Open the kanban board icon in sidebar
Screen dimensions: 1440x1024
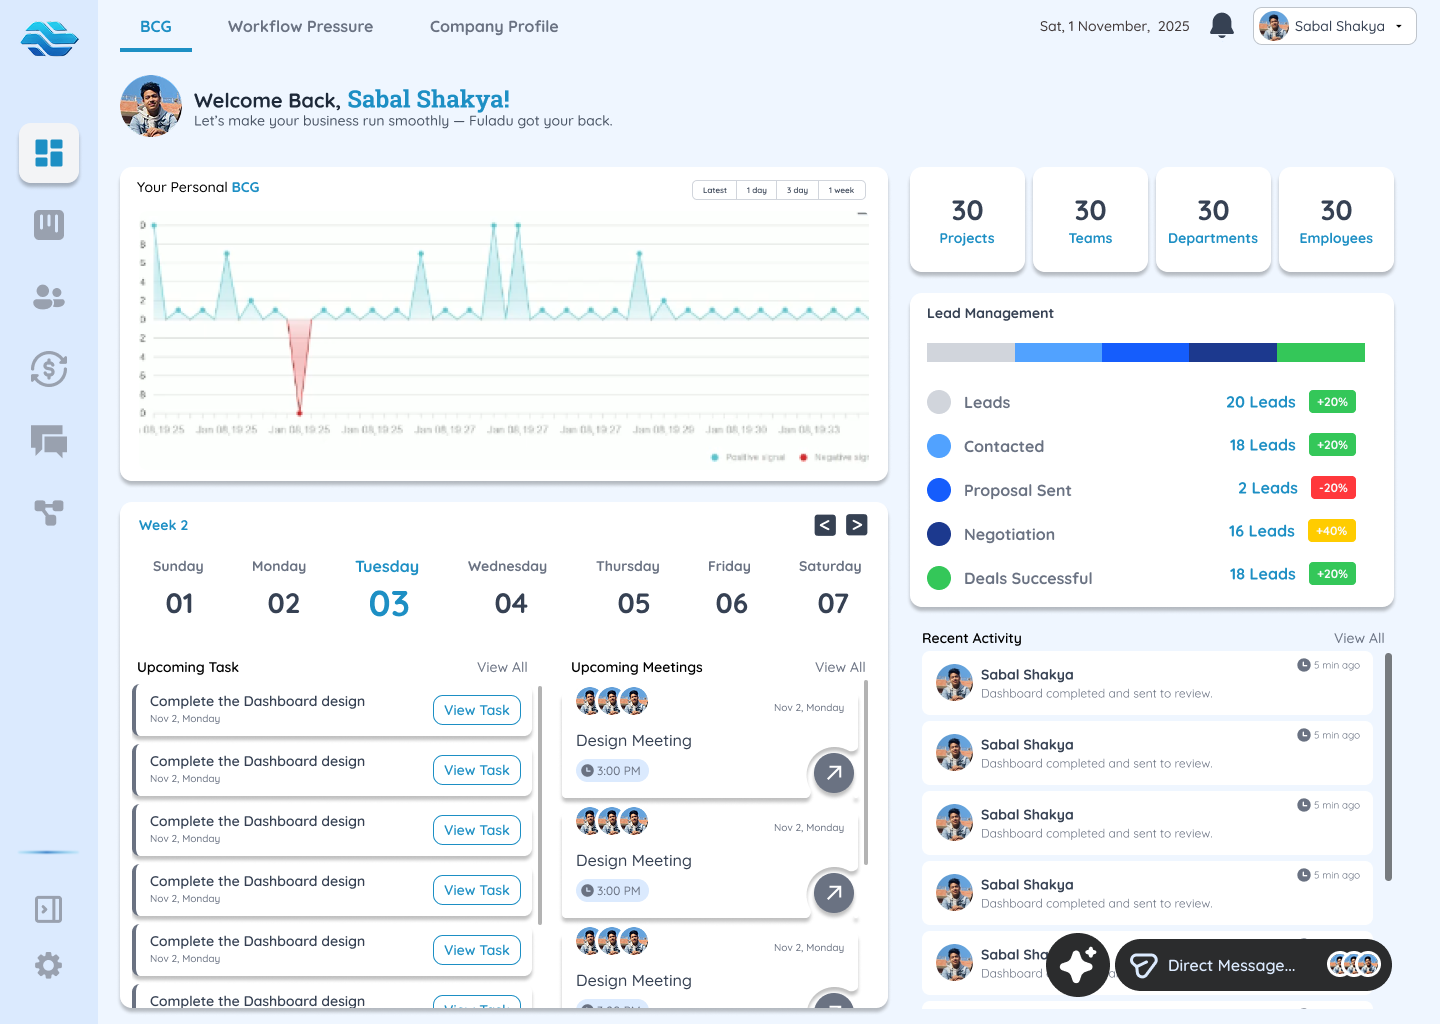(x=49, y=225)
